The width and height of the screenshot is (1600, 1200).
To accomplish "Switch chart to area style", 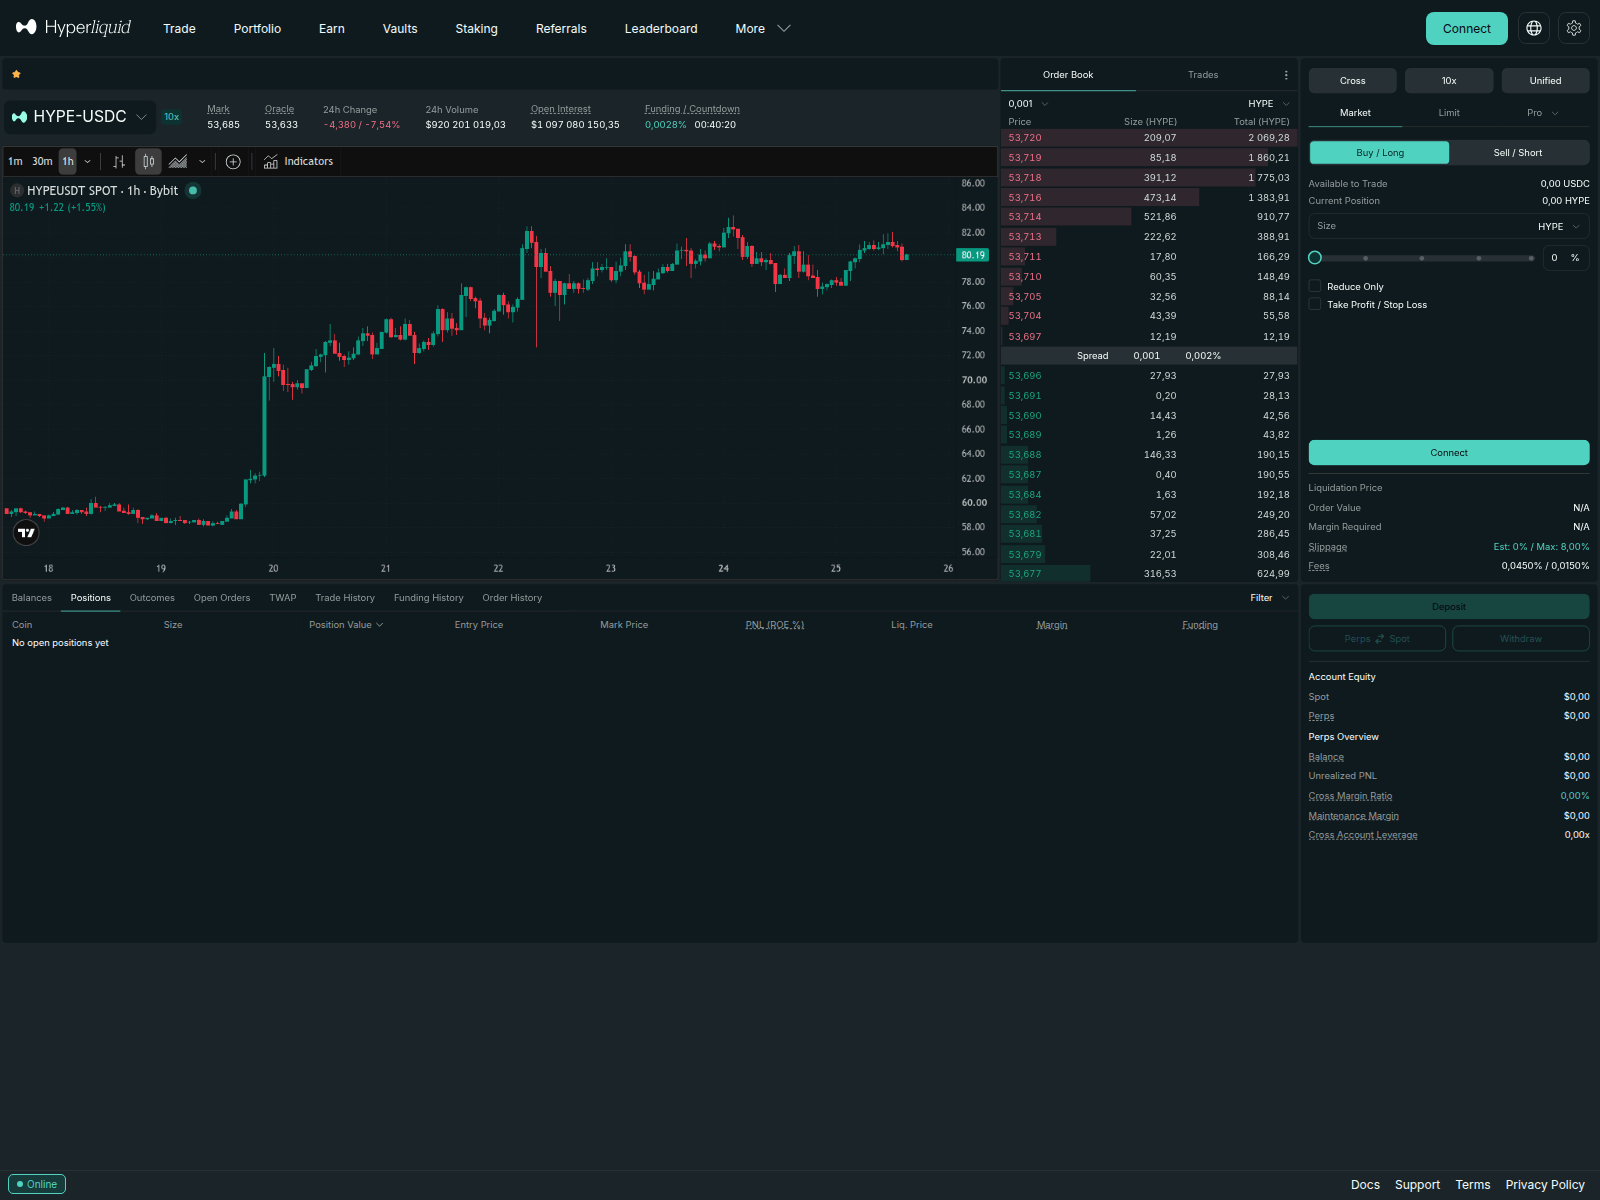I will (178, 161).
